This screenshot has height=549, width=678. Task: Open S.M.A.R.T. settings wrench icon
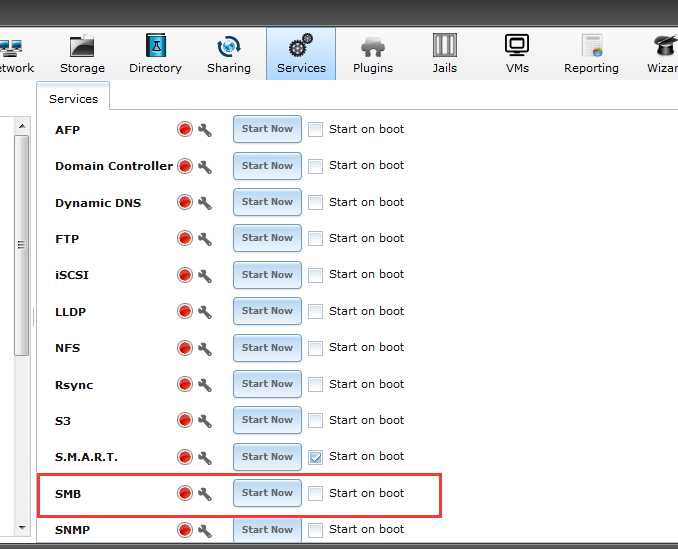pyautogui.click(x=205, y=457)
